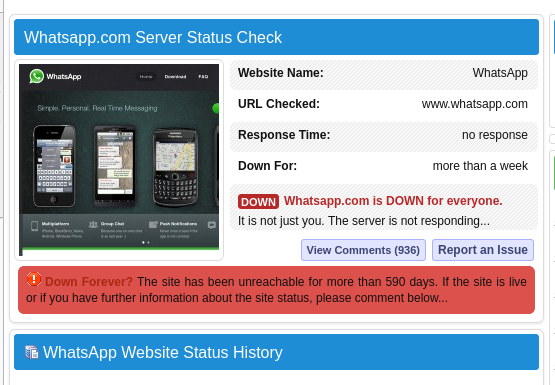Viewport: 555px width, 385px height.
Task: Click 'Whatsapp.com is DOWN for everyone.' text
Action: [393, 201]
